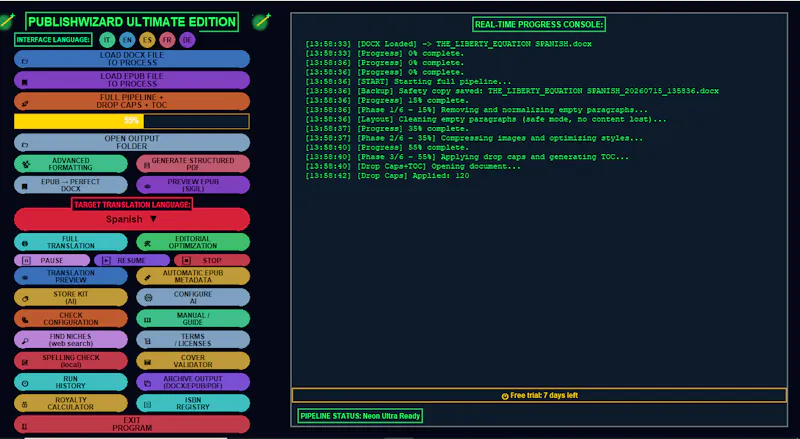This screenshot has height=439, width=800.
Task: Click Load EPUB File To Process button
Action: pyautogui.click(x=132, y=80)
